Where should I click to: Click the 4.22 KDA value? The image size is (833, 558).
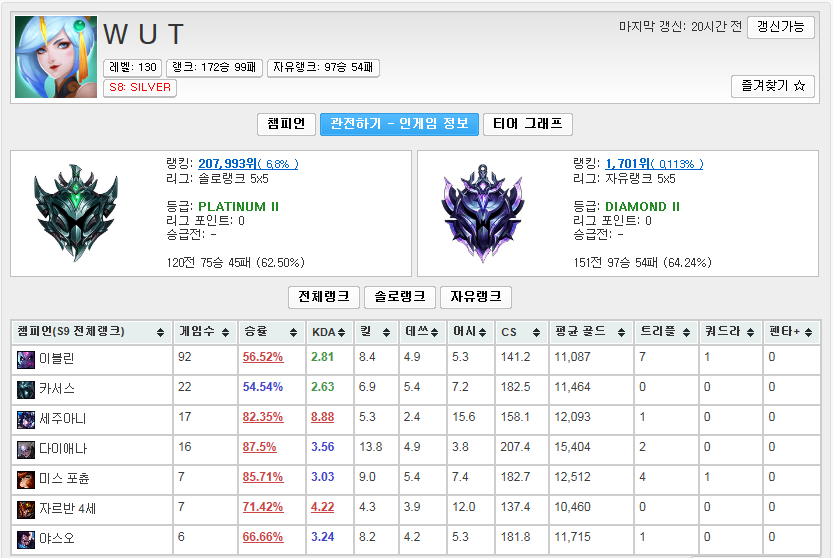click(x=322, y=508)
